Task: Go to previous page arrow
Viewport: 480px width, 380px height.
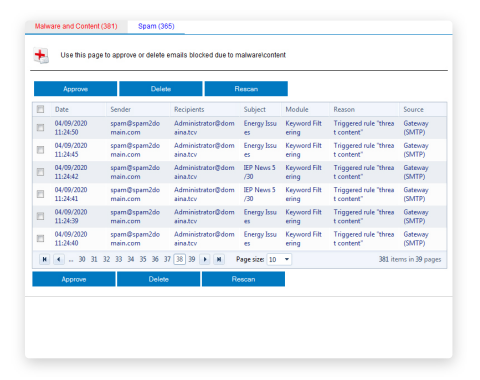Action: point(59,259)
